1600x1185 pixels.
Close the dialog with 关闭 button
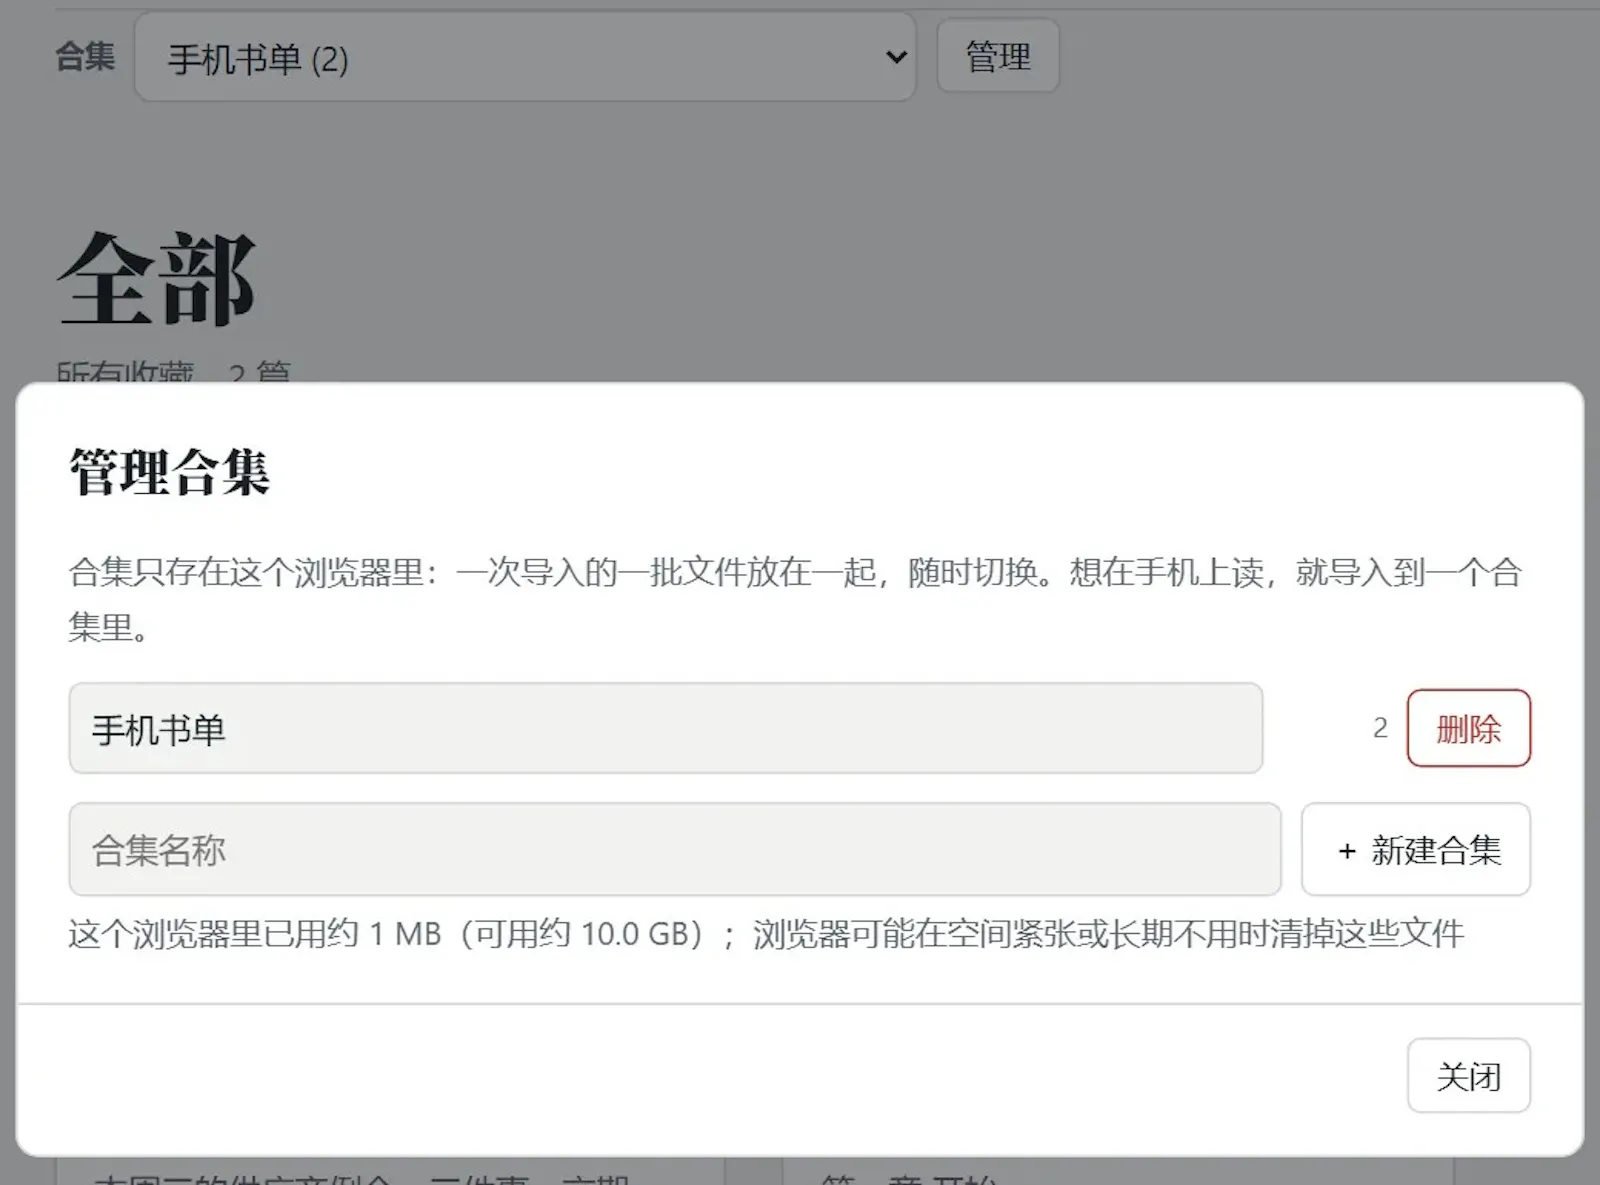tap(1468, 1075)
